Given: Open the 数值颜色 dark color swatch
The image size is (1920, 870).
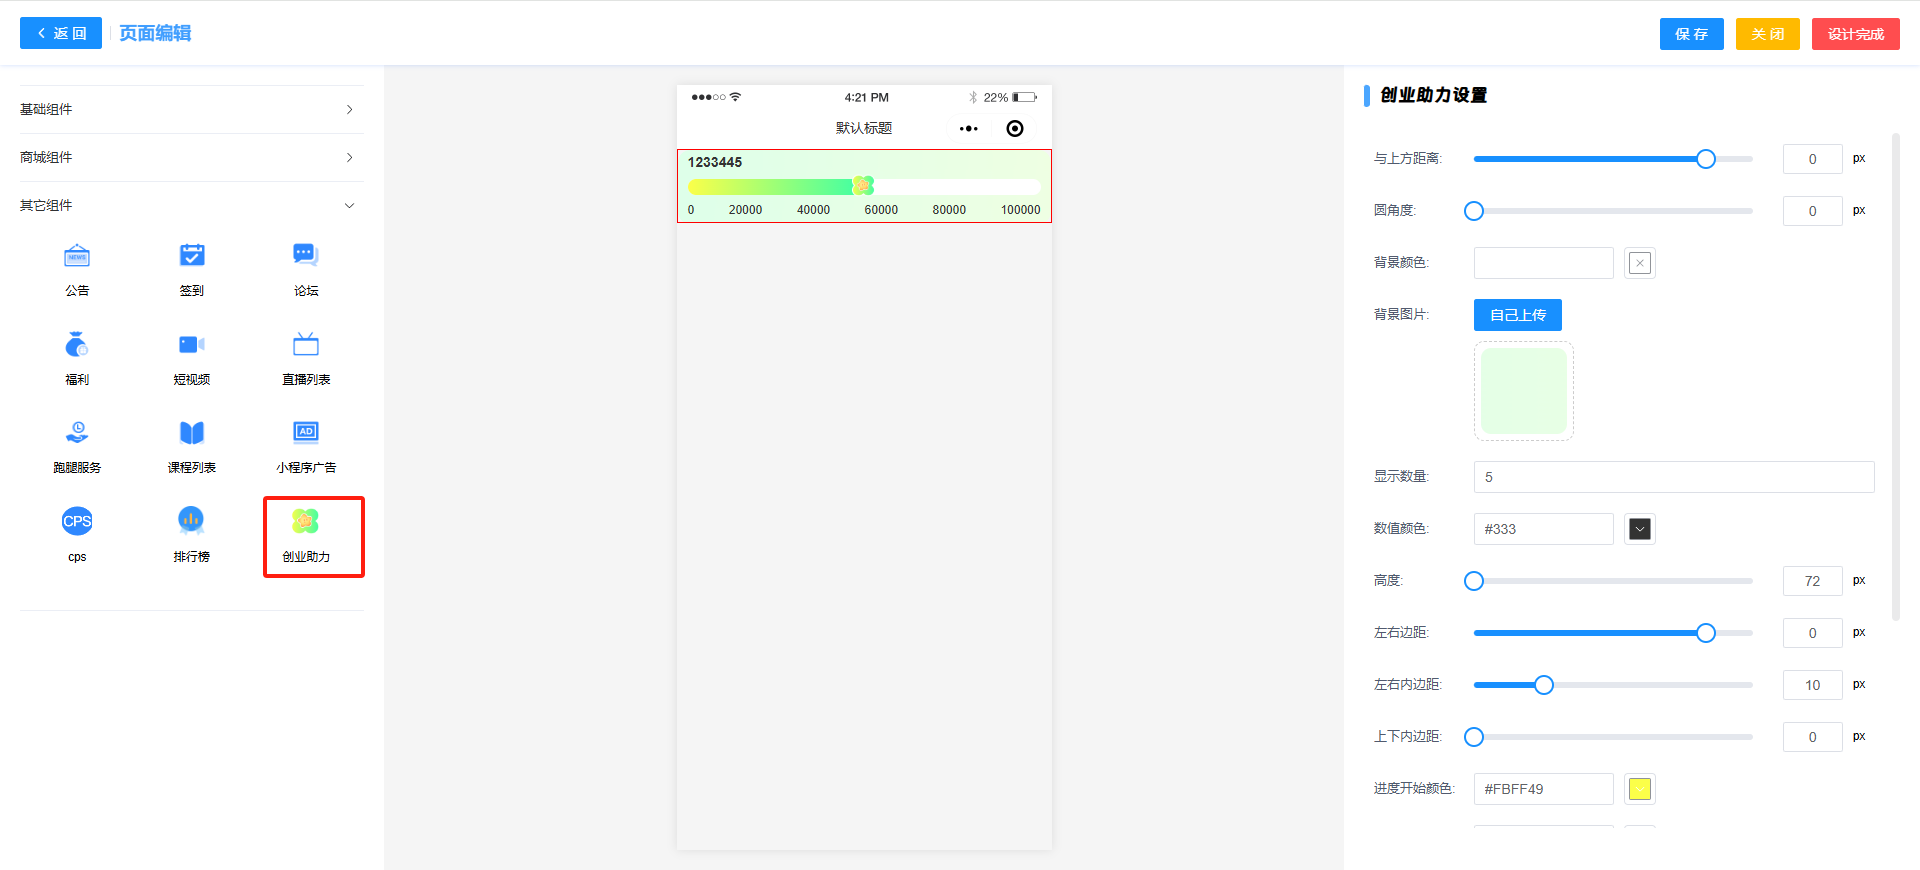Looking at the screenshot, I should click(x=1639, y=529).
